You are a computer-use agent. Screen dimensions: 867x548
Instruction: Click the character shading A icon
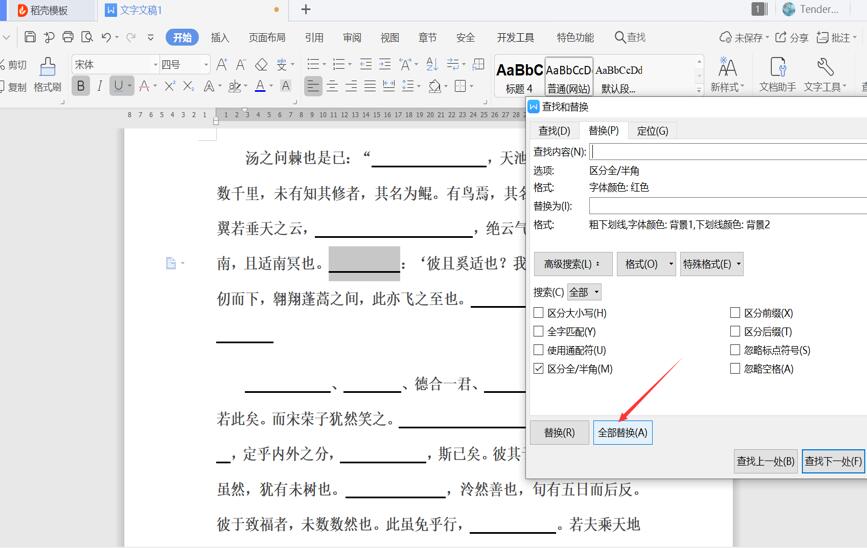tap(285, 86)
